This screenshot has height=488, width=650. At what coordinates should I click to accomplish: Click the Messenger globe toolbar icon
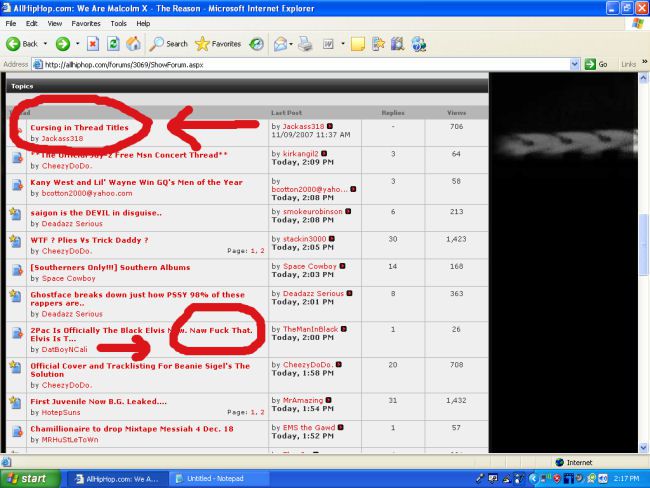coord(419,44)
